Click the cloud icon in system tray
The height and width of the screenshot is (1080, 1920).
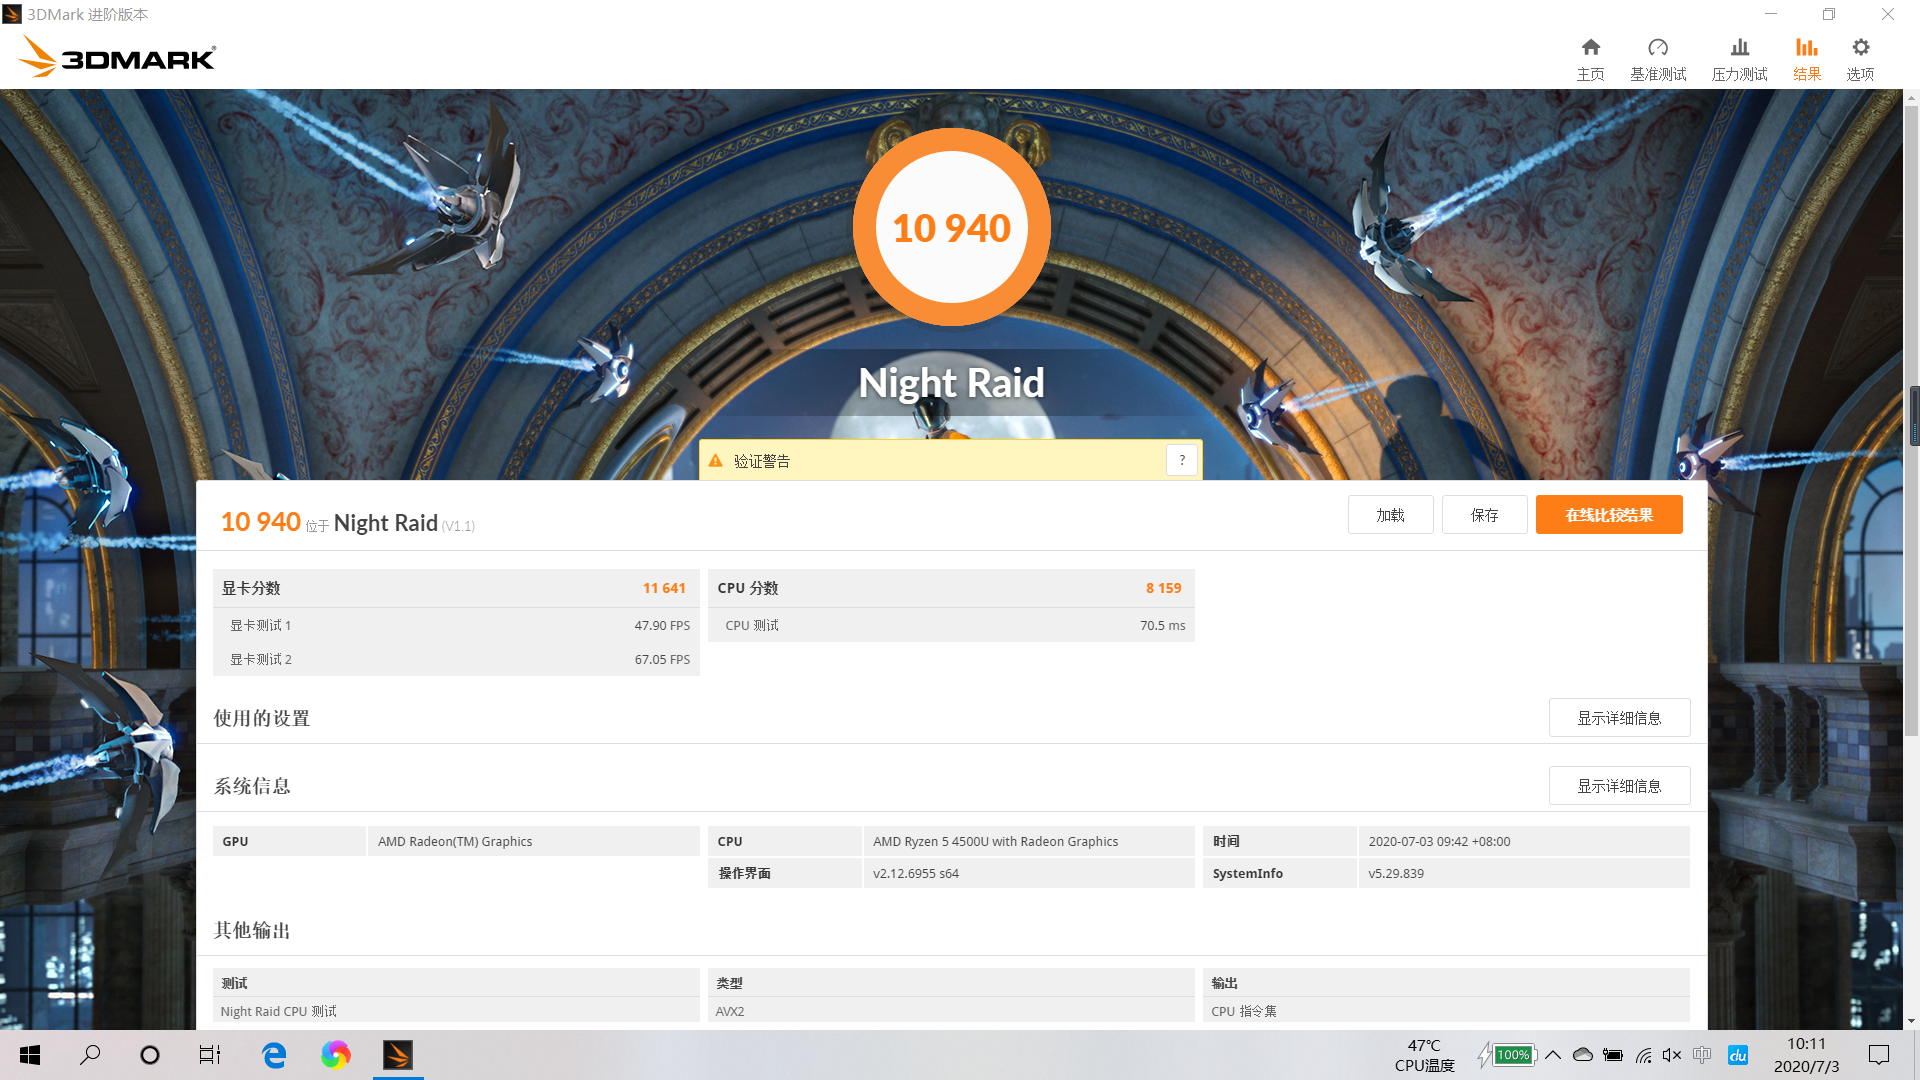[x=1583, y=1055]
